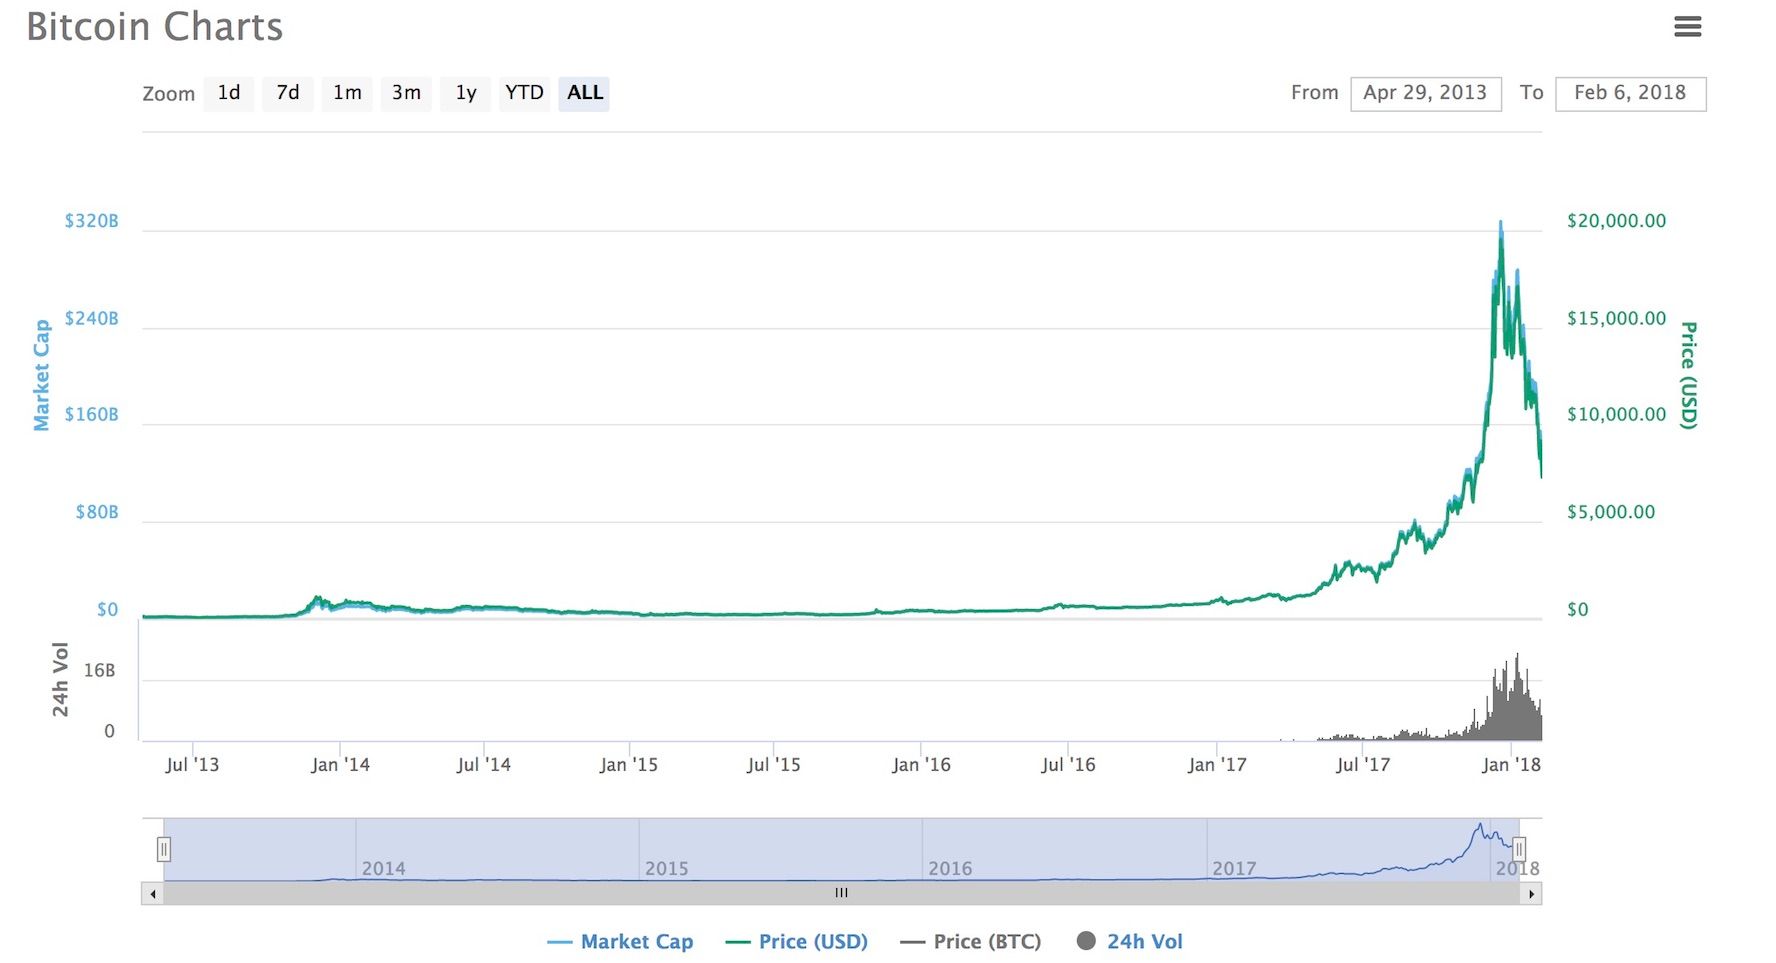Click the 24h Vol gray circle legend marker

pyautogui.click(x=1086, y=941)
